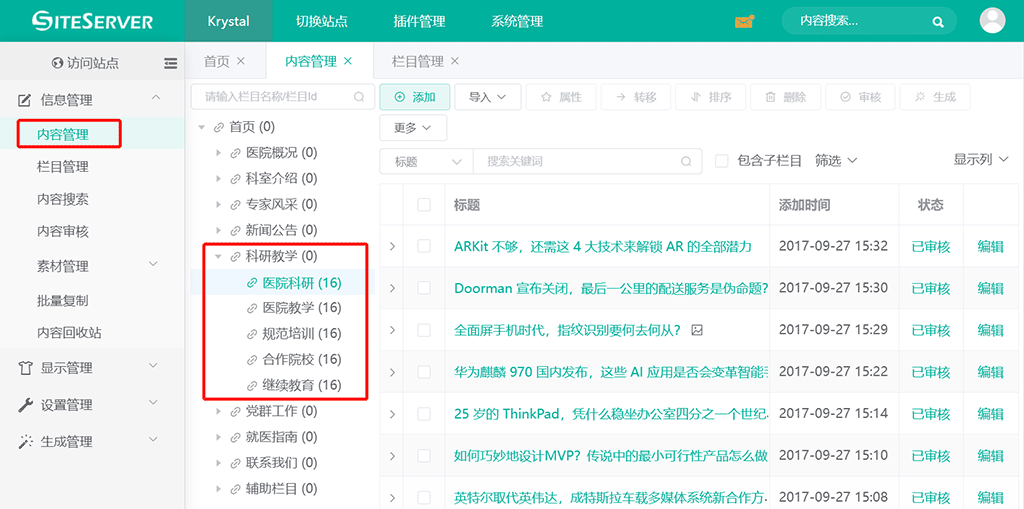Click search icon in keyword search field

click(x=685, y=161)
